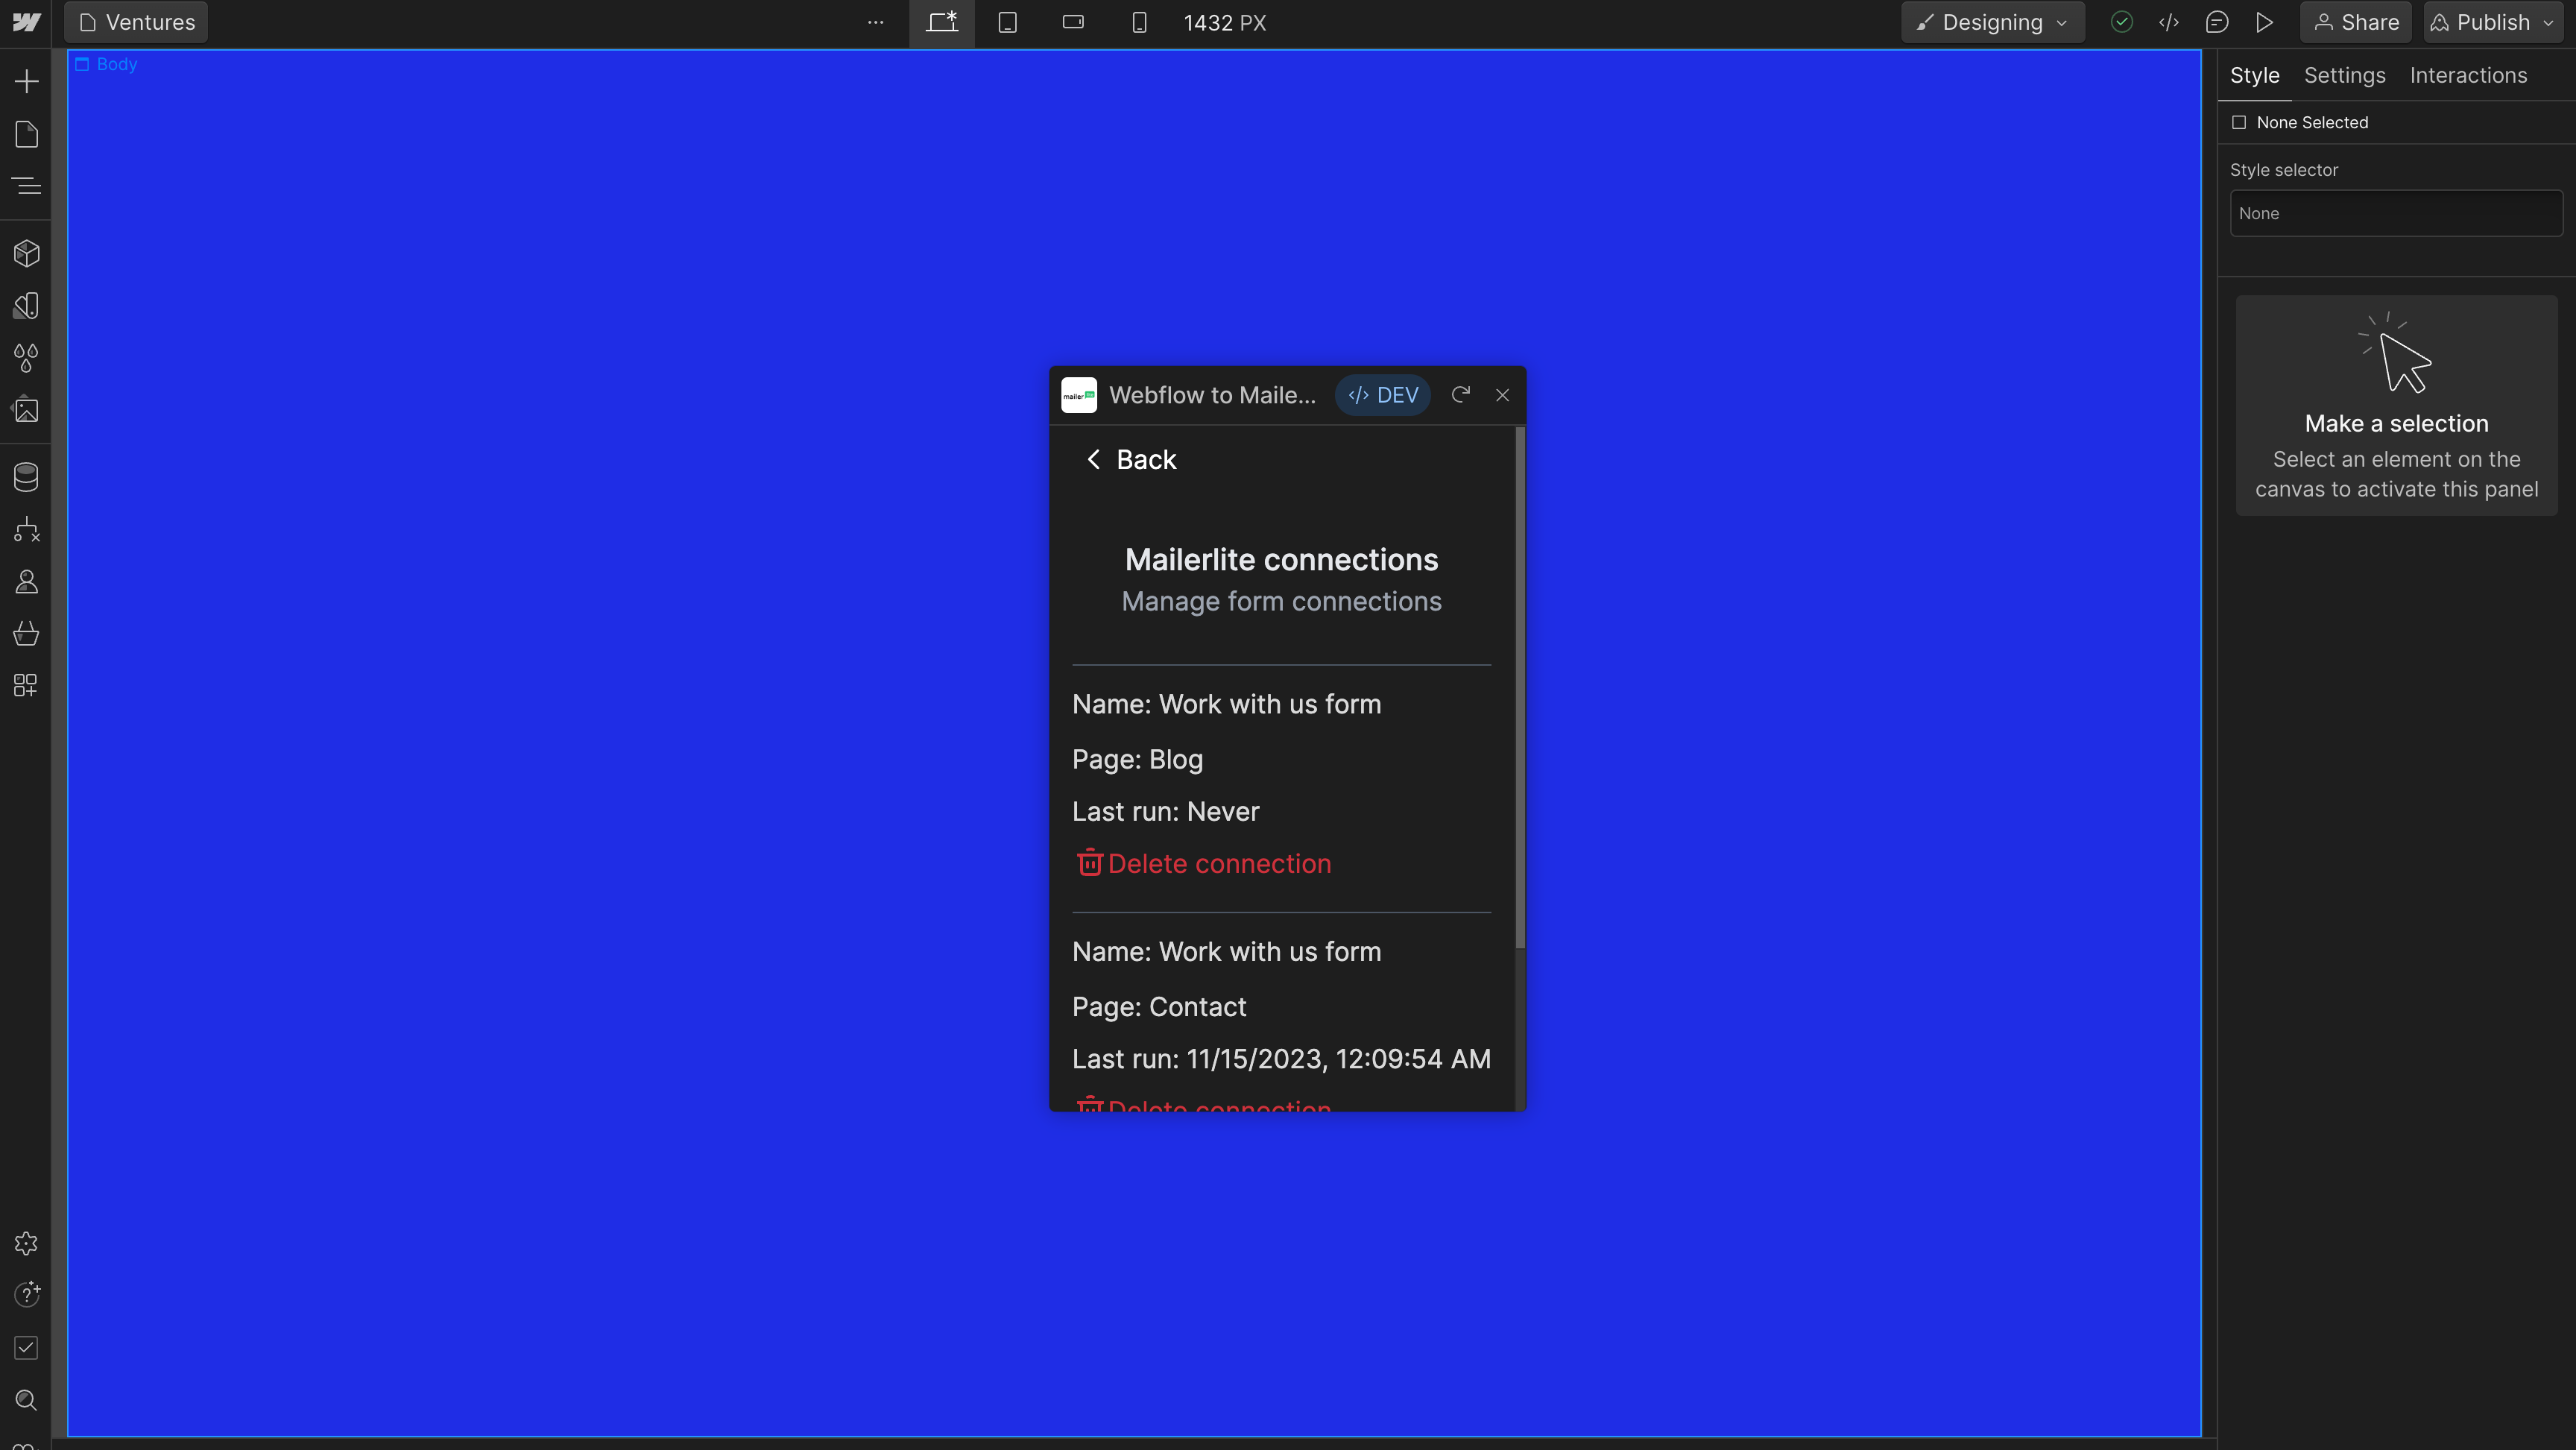Open the Style selector None field
Screen dimensions: 2576x1450
pyautogui.click(x=2395, y=213)
